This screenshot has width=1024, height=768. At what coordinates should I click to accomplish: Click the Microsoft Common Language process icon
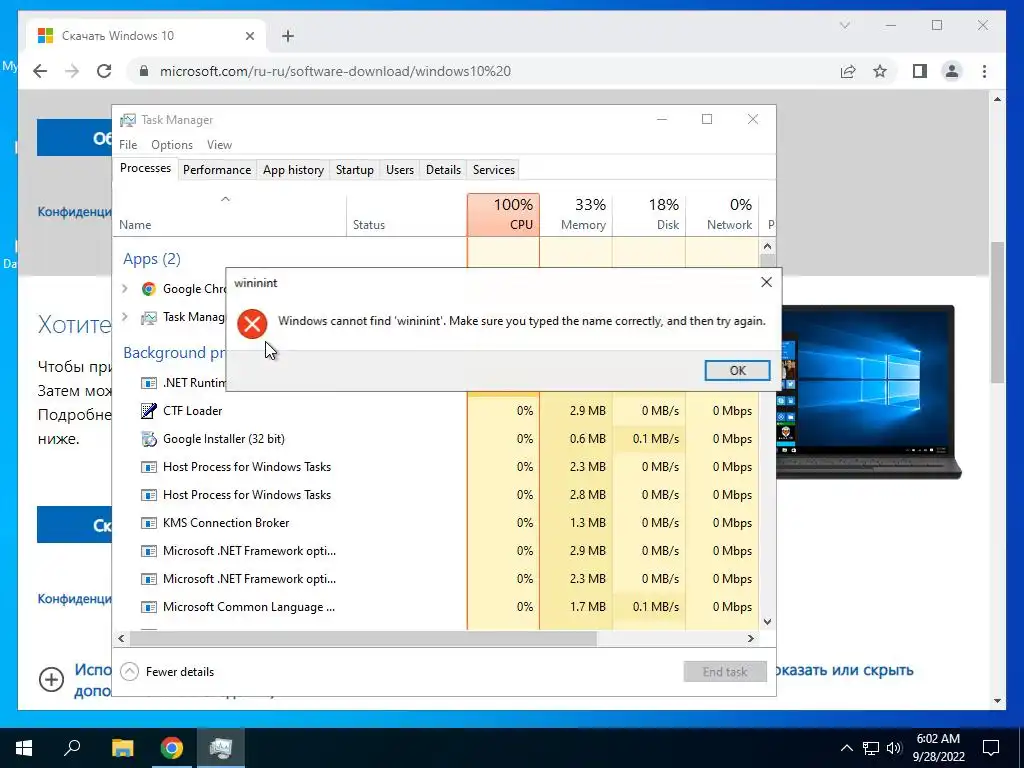(x=149, y=607)
